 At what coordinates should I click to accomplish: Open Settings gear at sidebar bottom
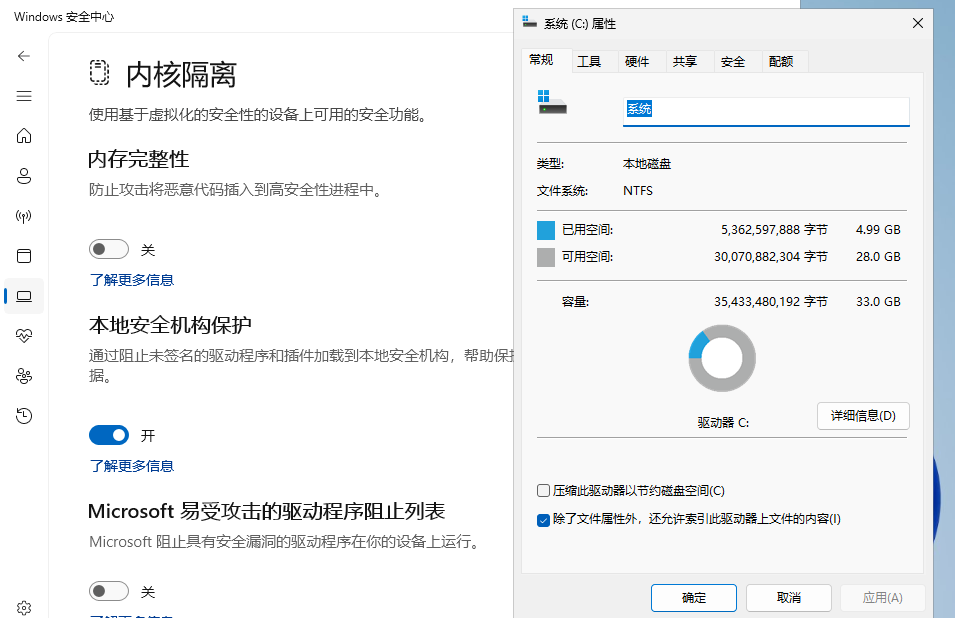pos(24,607)
